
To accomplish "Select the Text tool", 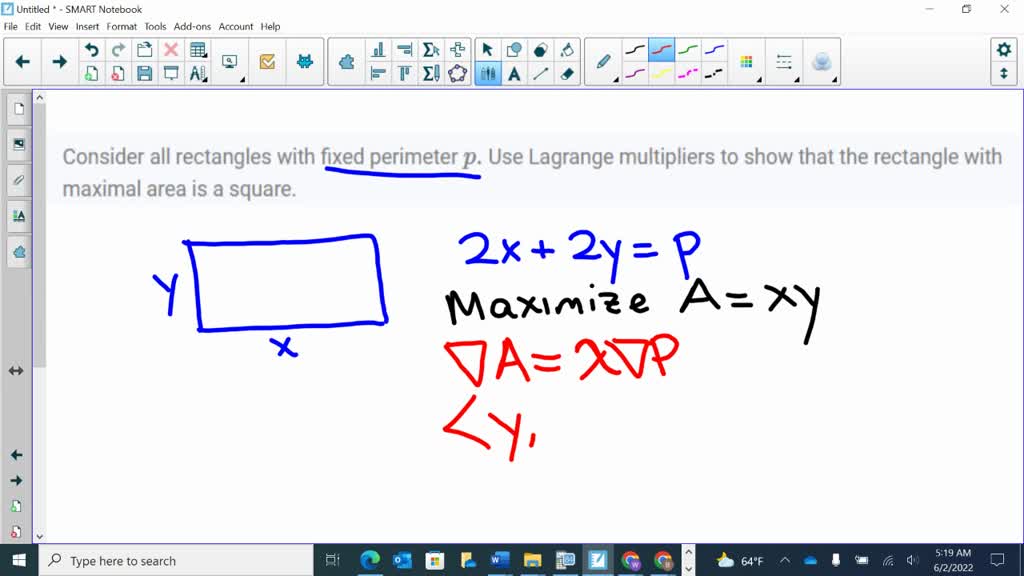I will 514,73.
